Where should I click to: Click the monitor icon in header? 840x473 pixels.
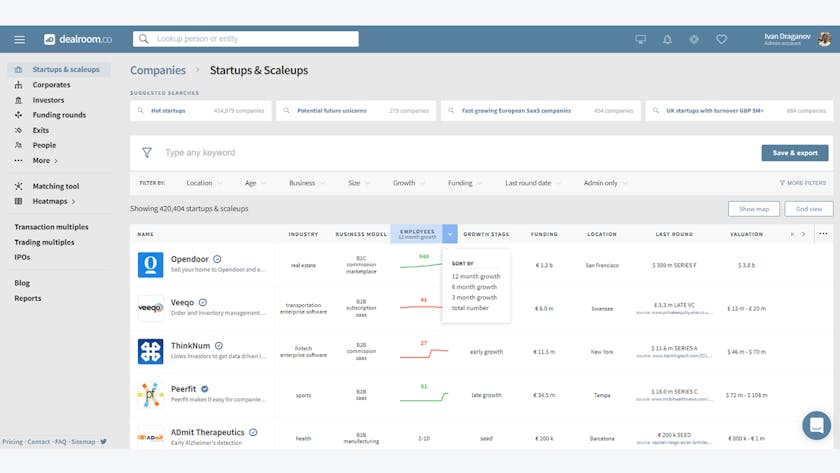tap(641, 39)
